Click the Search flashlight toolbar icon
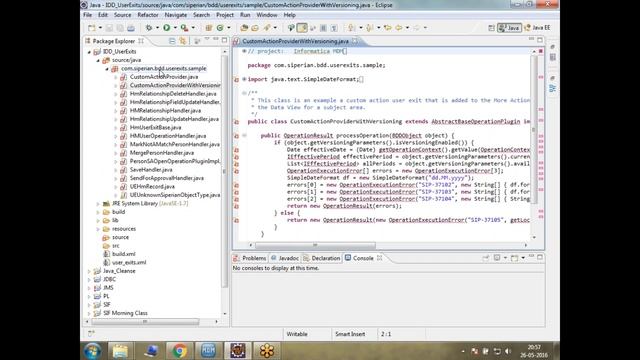640x360 pixels. (267, 28)
